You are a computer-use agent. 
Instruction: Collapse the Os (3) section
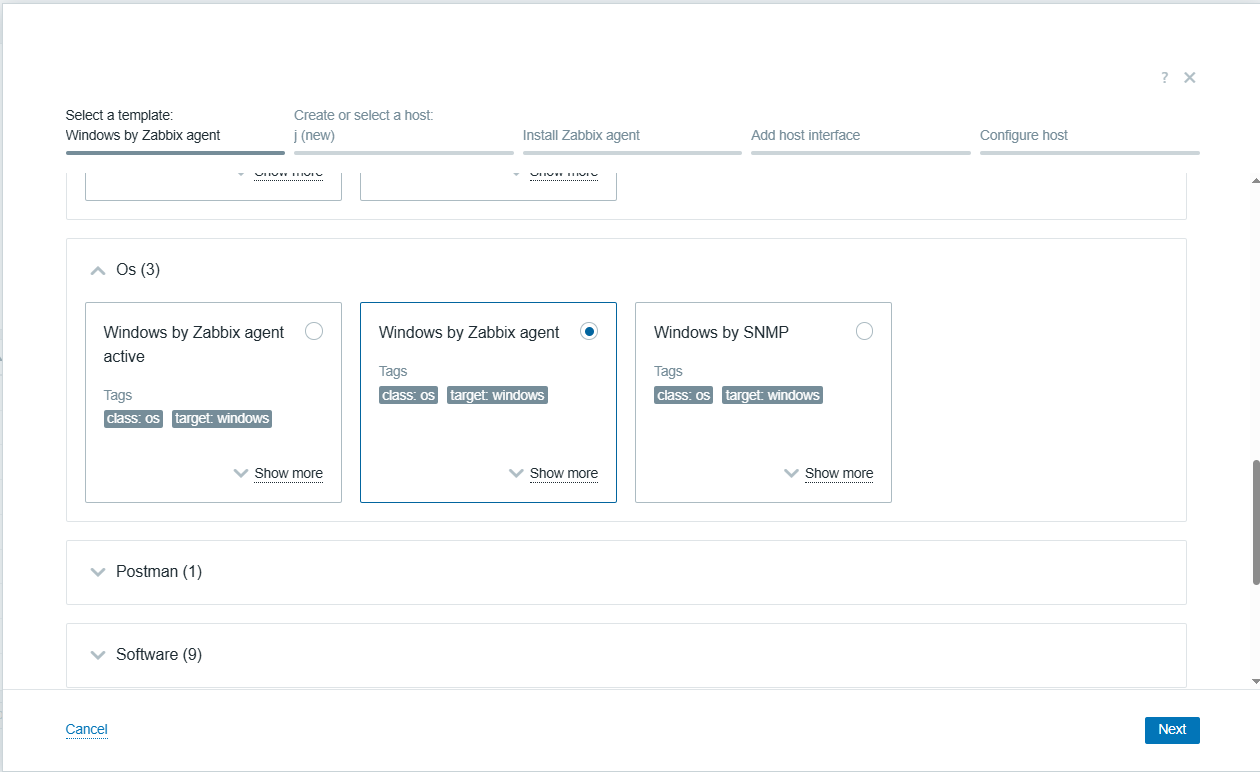pyautogui.click(x=97, y=270)
